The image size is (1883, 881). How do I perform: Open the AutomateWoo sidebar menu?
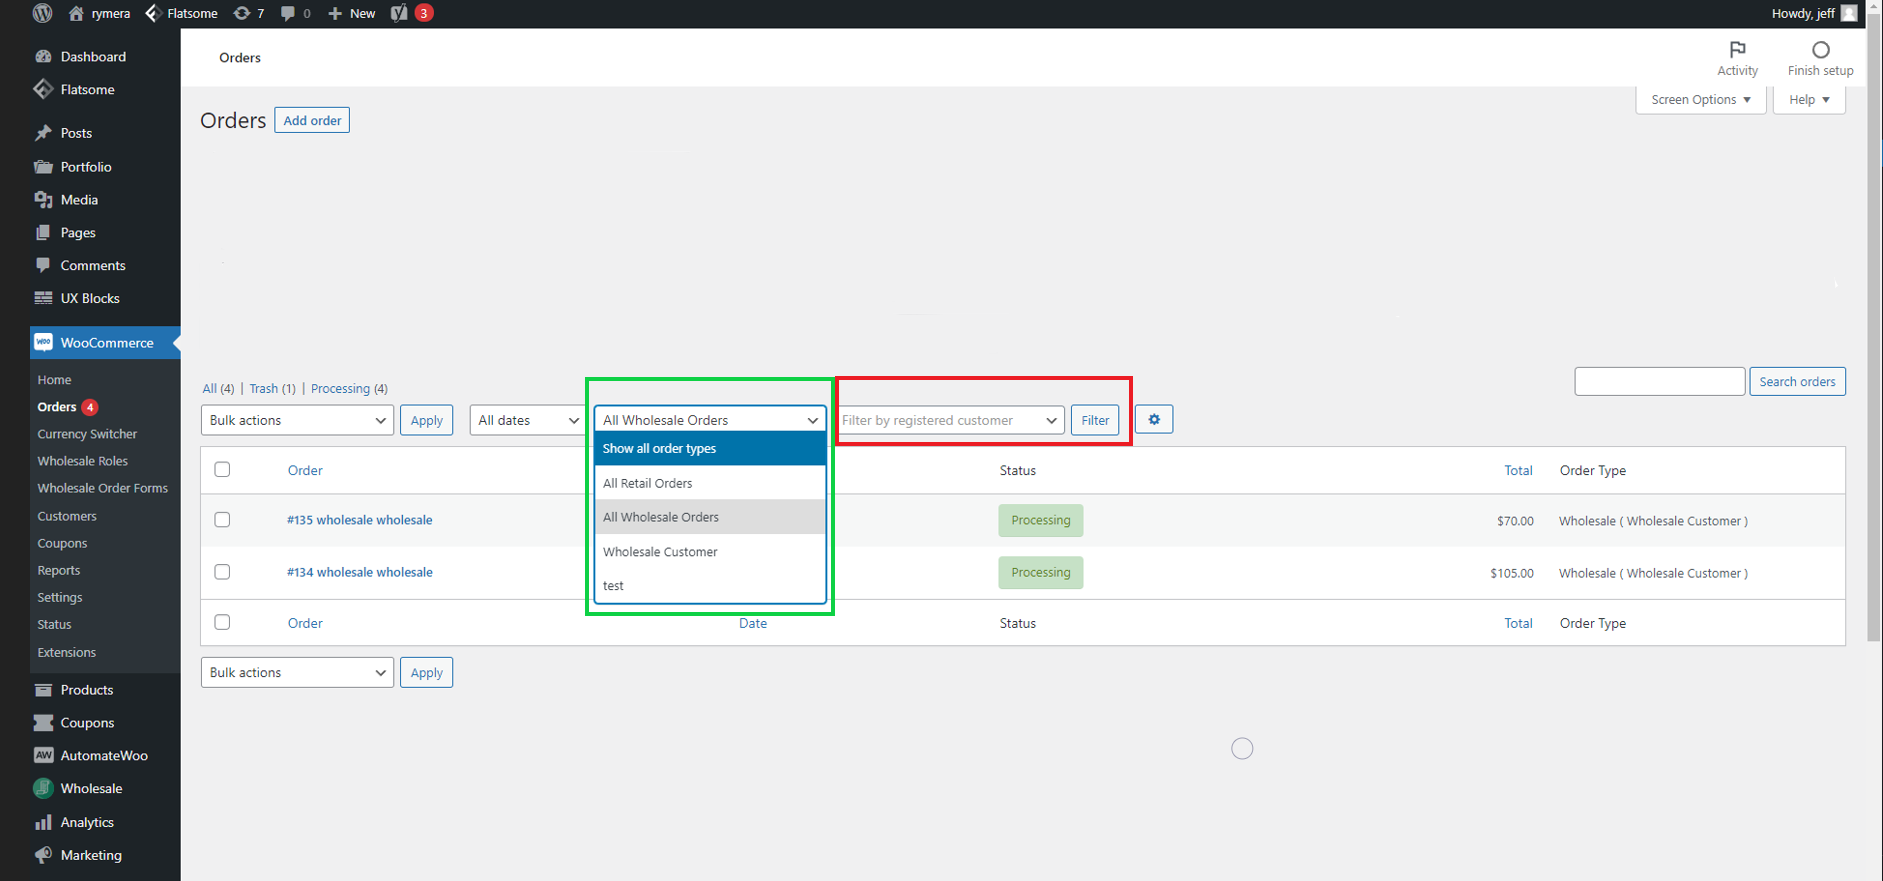pyautogui.click(x=103, y=756)
